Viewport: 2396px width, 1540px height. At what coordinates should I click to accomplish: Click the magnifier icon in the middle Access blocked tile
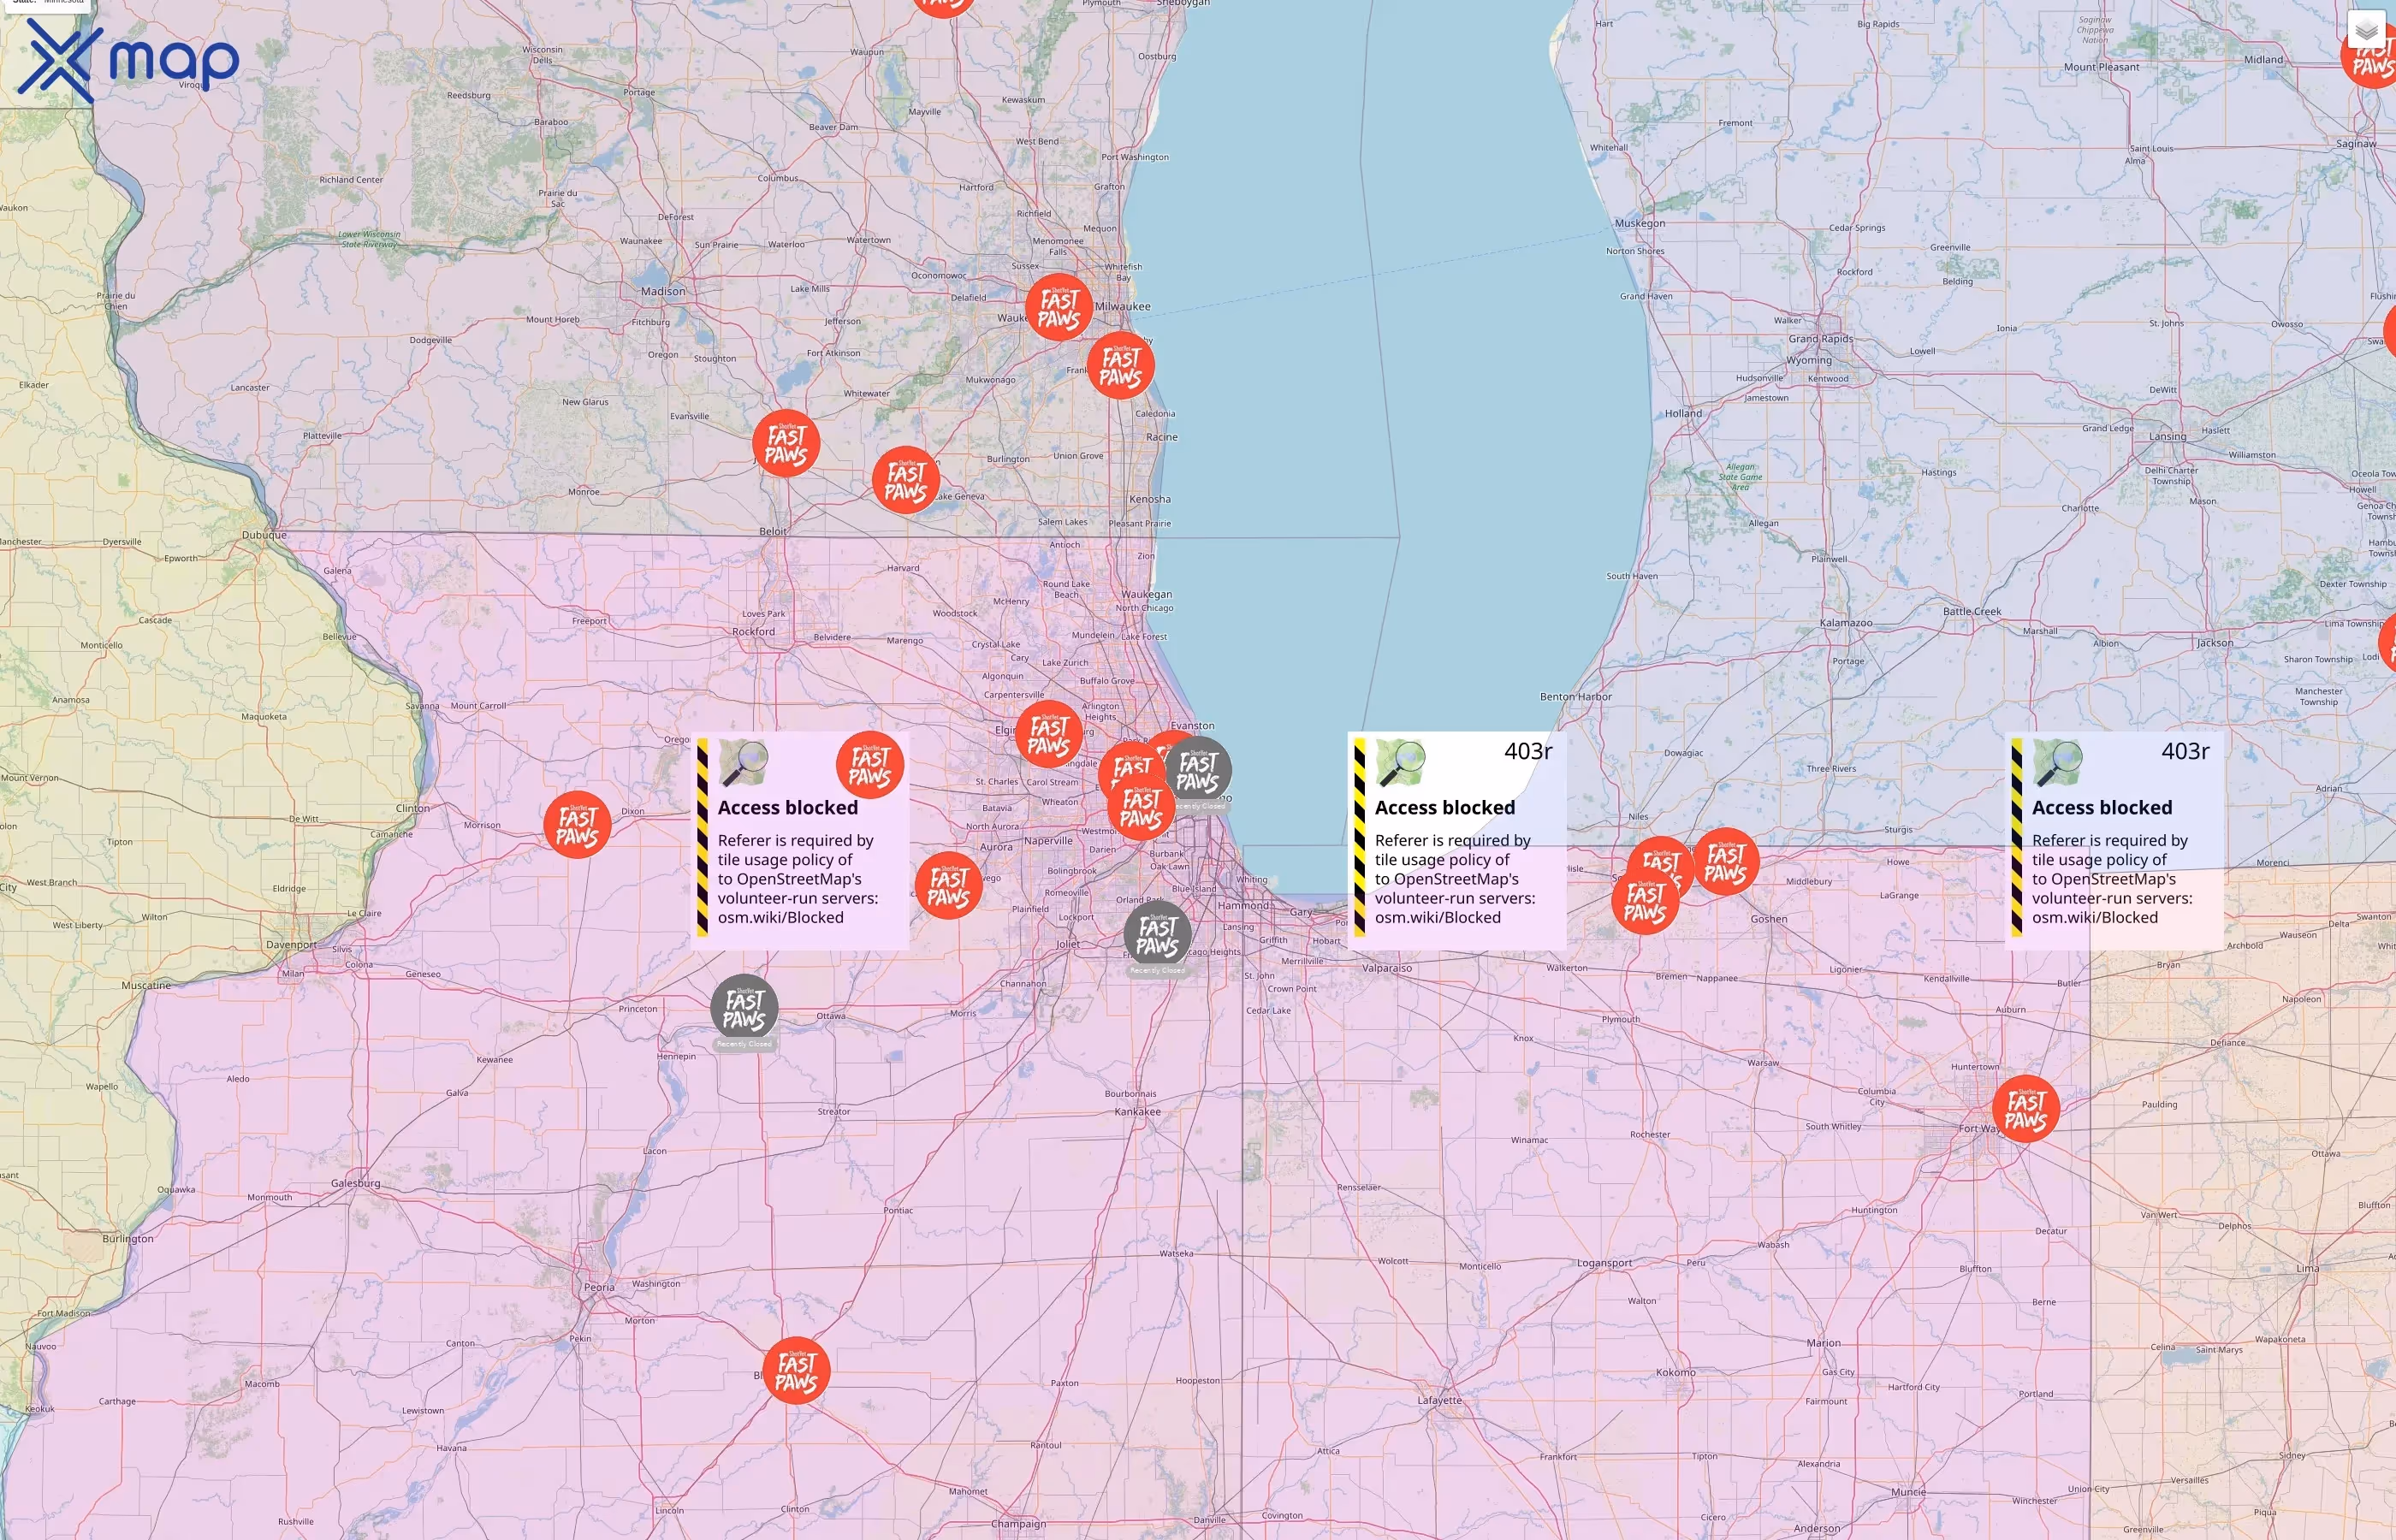(x=1400, y=763)
